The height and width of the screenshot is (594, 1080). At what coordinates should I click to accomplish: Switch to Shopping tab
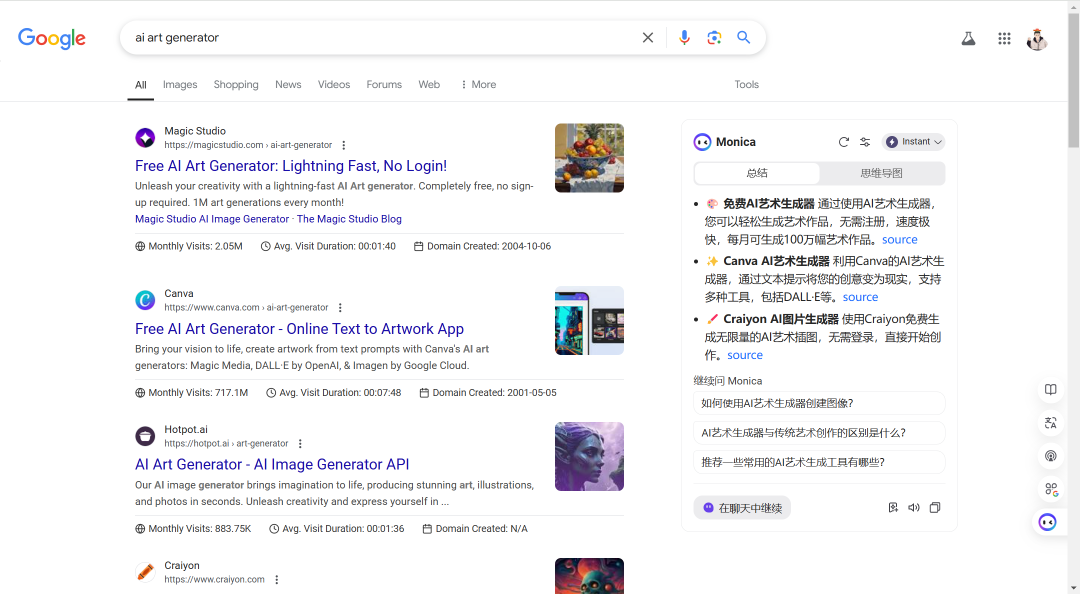point(236,85)
